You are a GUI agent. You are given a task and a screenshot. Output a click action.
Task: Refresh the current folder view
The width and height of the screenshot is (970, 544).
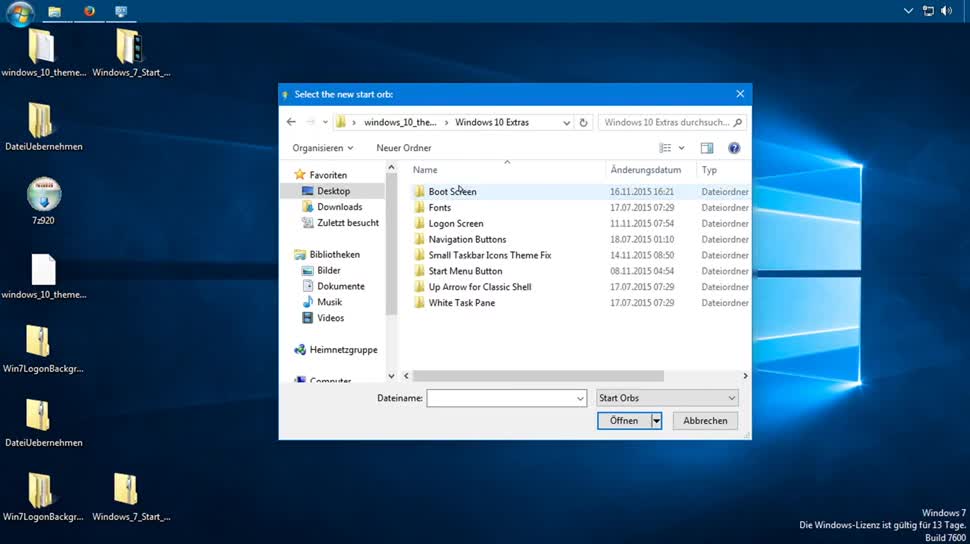pos(583,123)
